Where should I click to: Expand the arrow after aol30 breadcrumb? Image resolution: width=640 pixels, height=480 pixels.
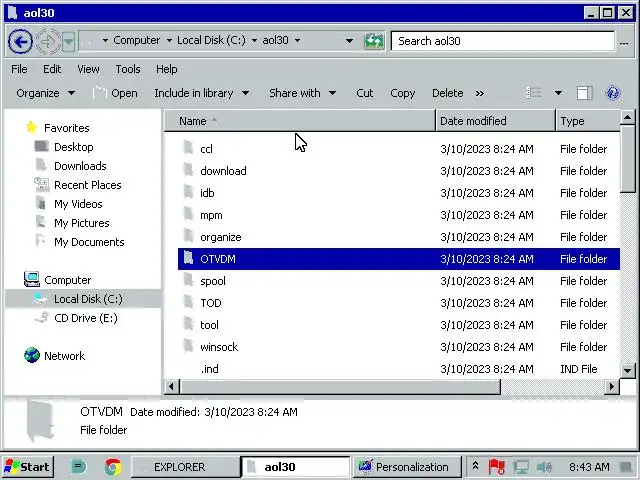(297, 40)
